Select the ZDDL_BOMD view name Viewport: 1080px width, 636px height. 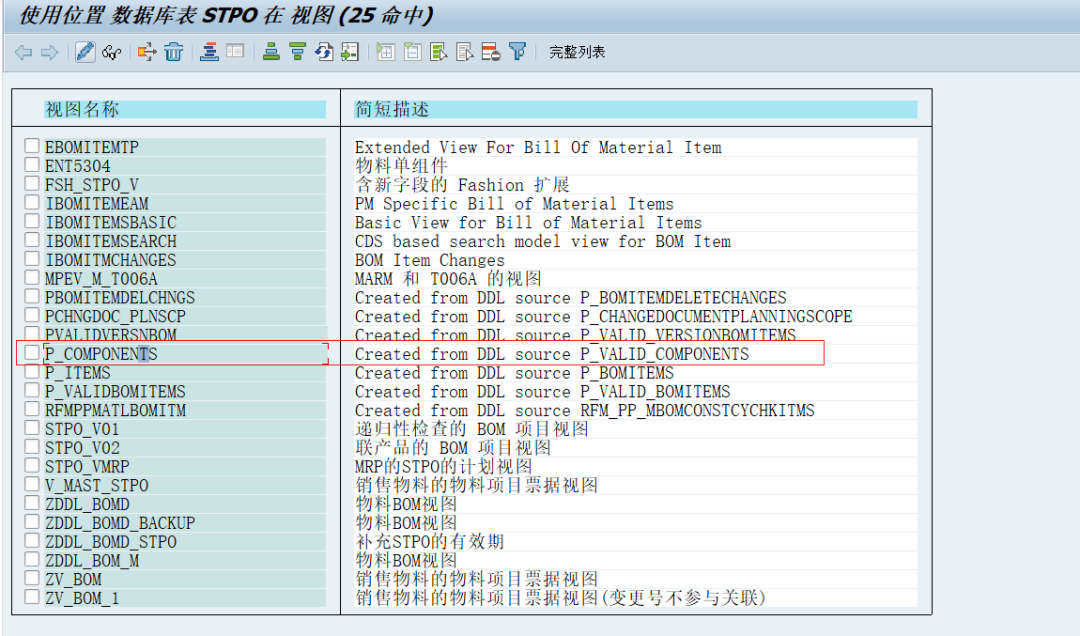point(87,504)
